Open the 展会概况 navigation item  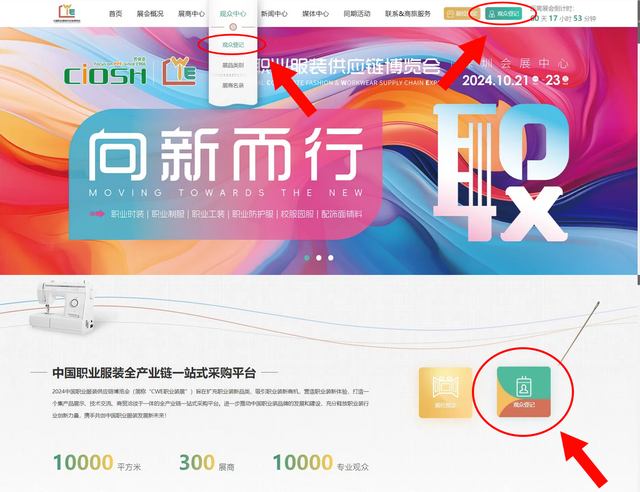click(x=150, y=14)
